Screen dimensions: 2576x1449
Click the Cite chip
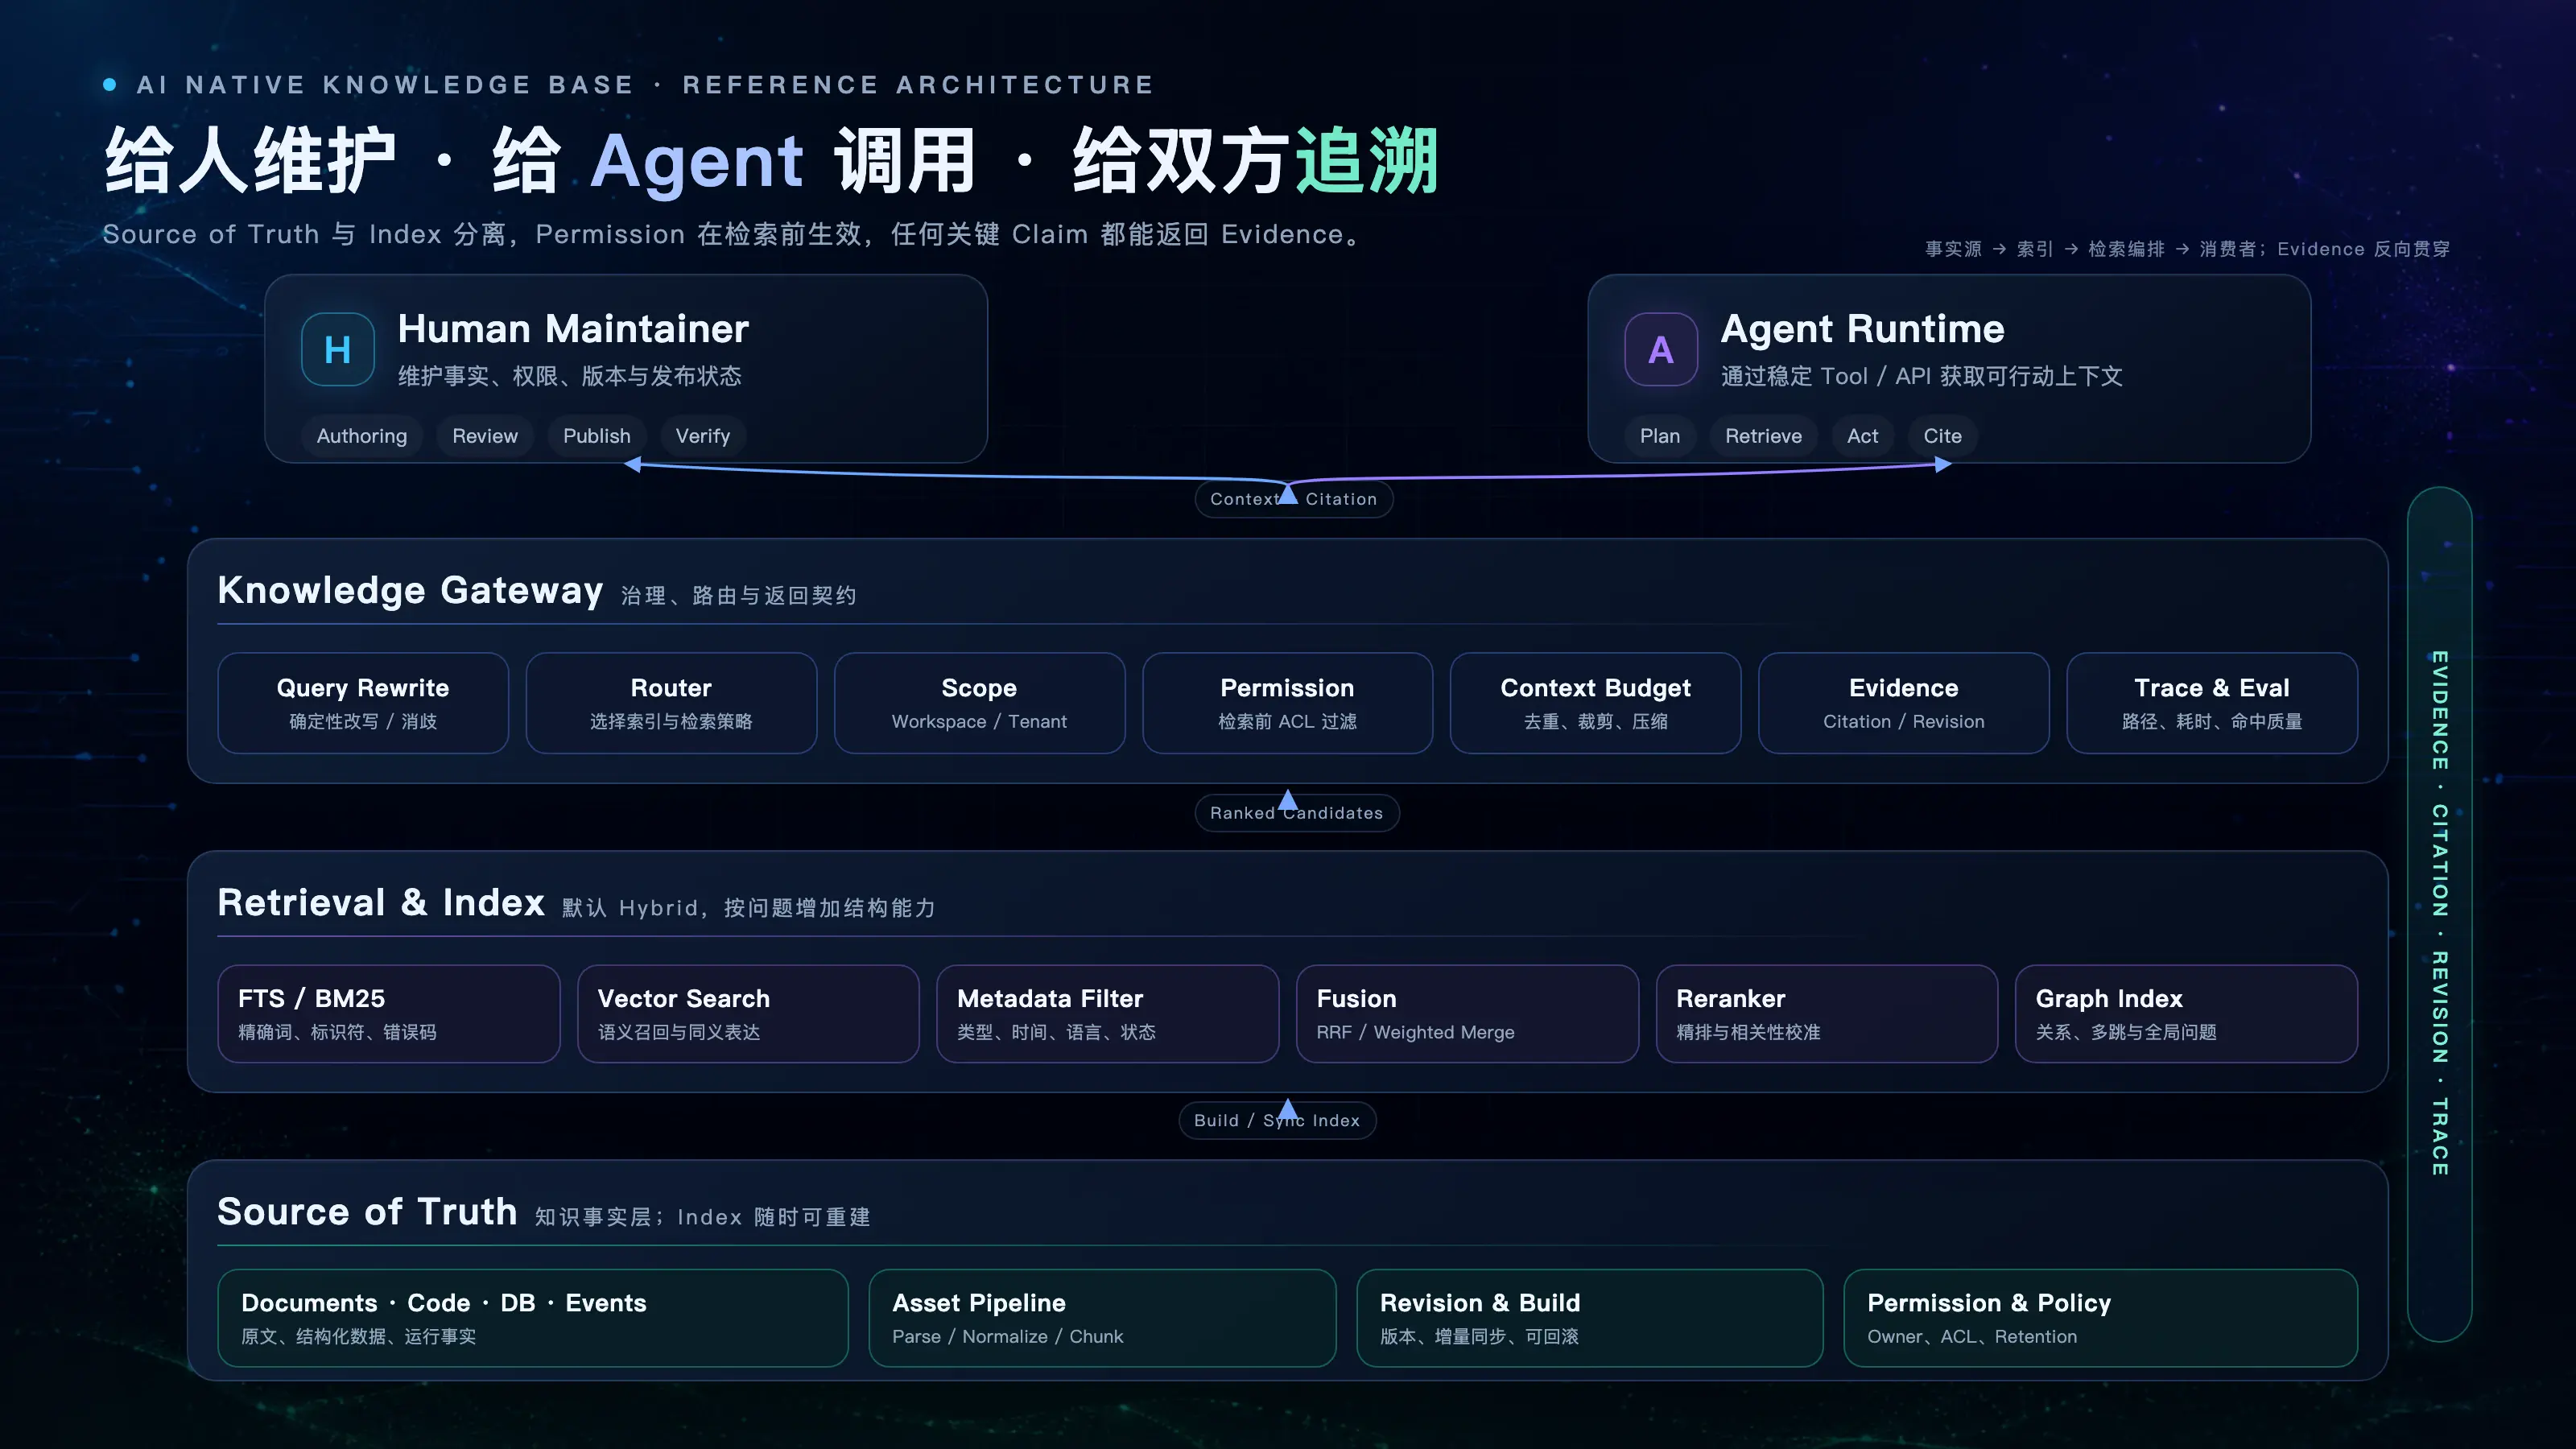pos(1942,436)
